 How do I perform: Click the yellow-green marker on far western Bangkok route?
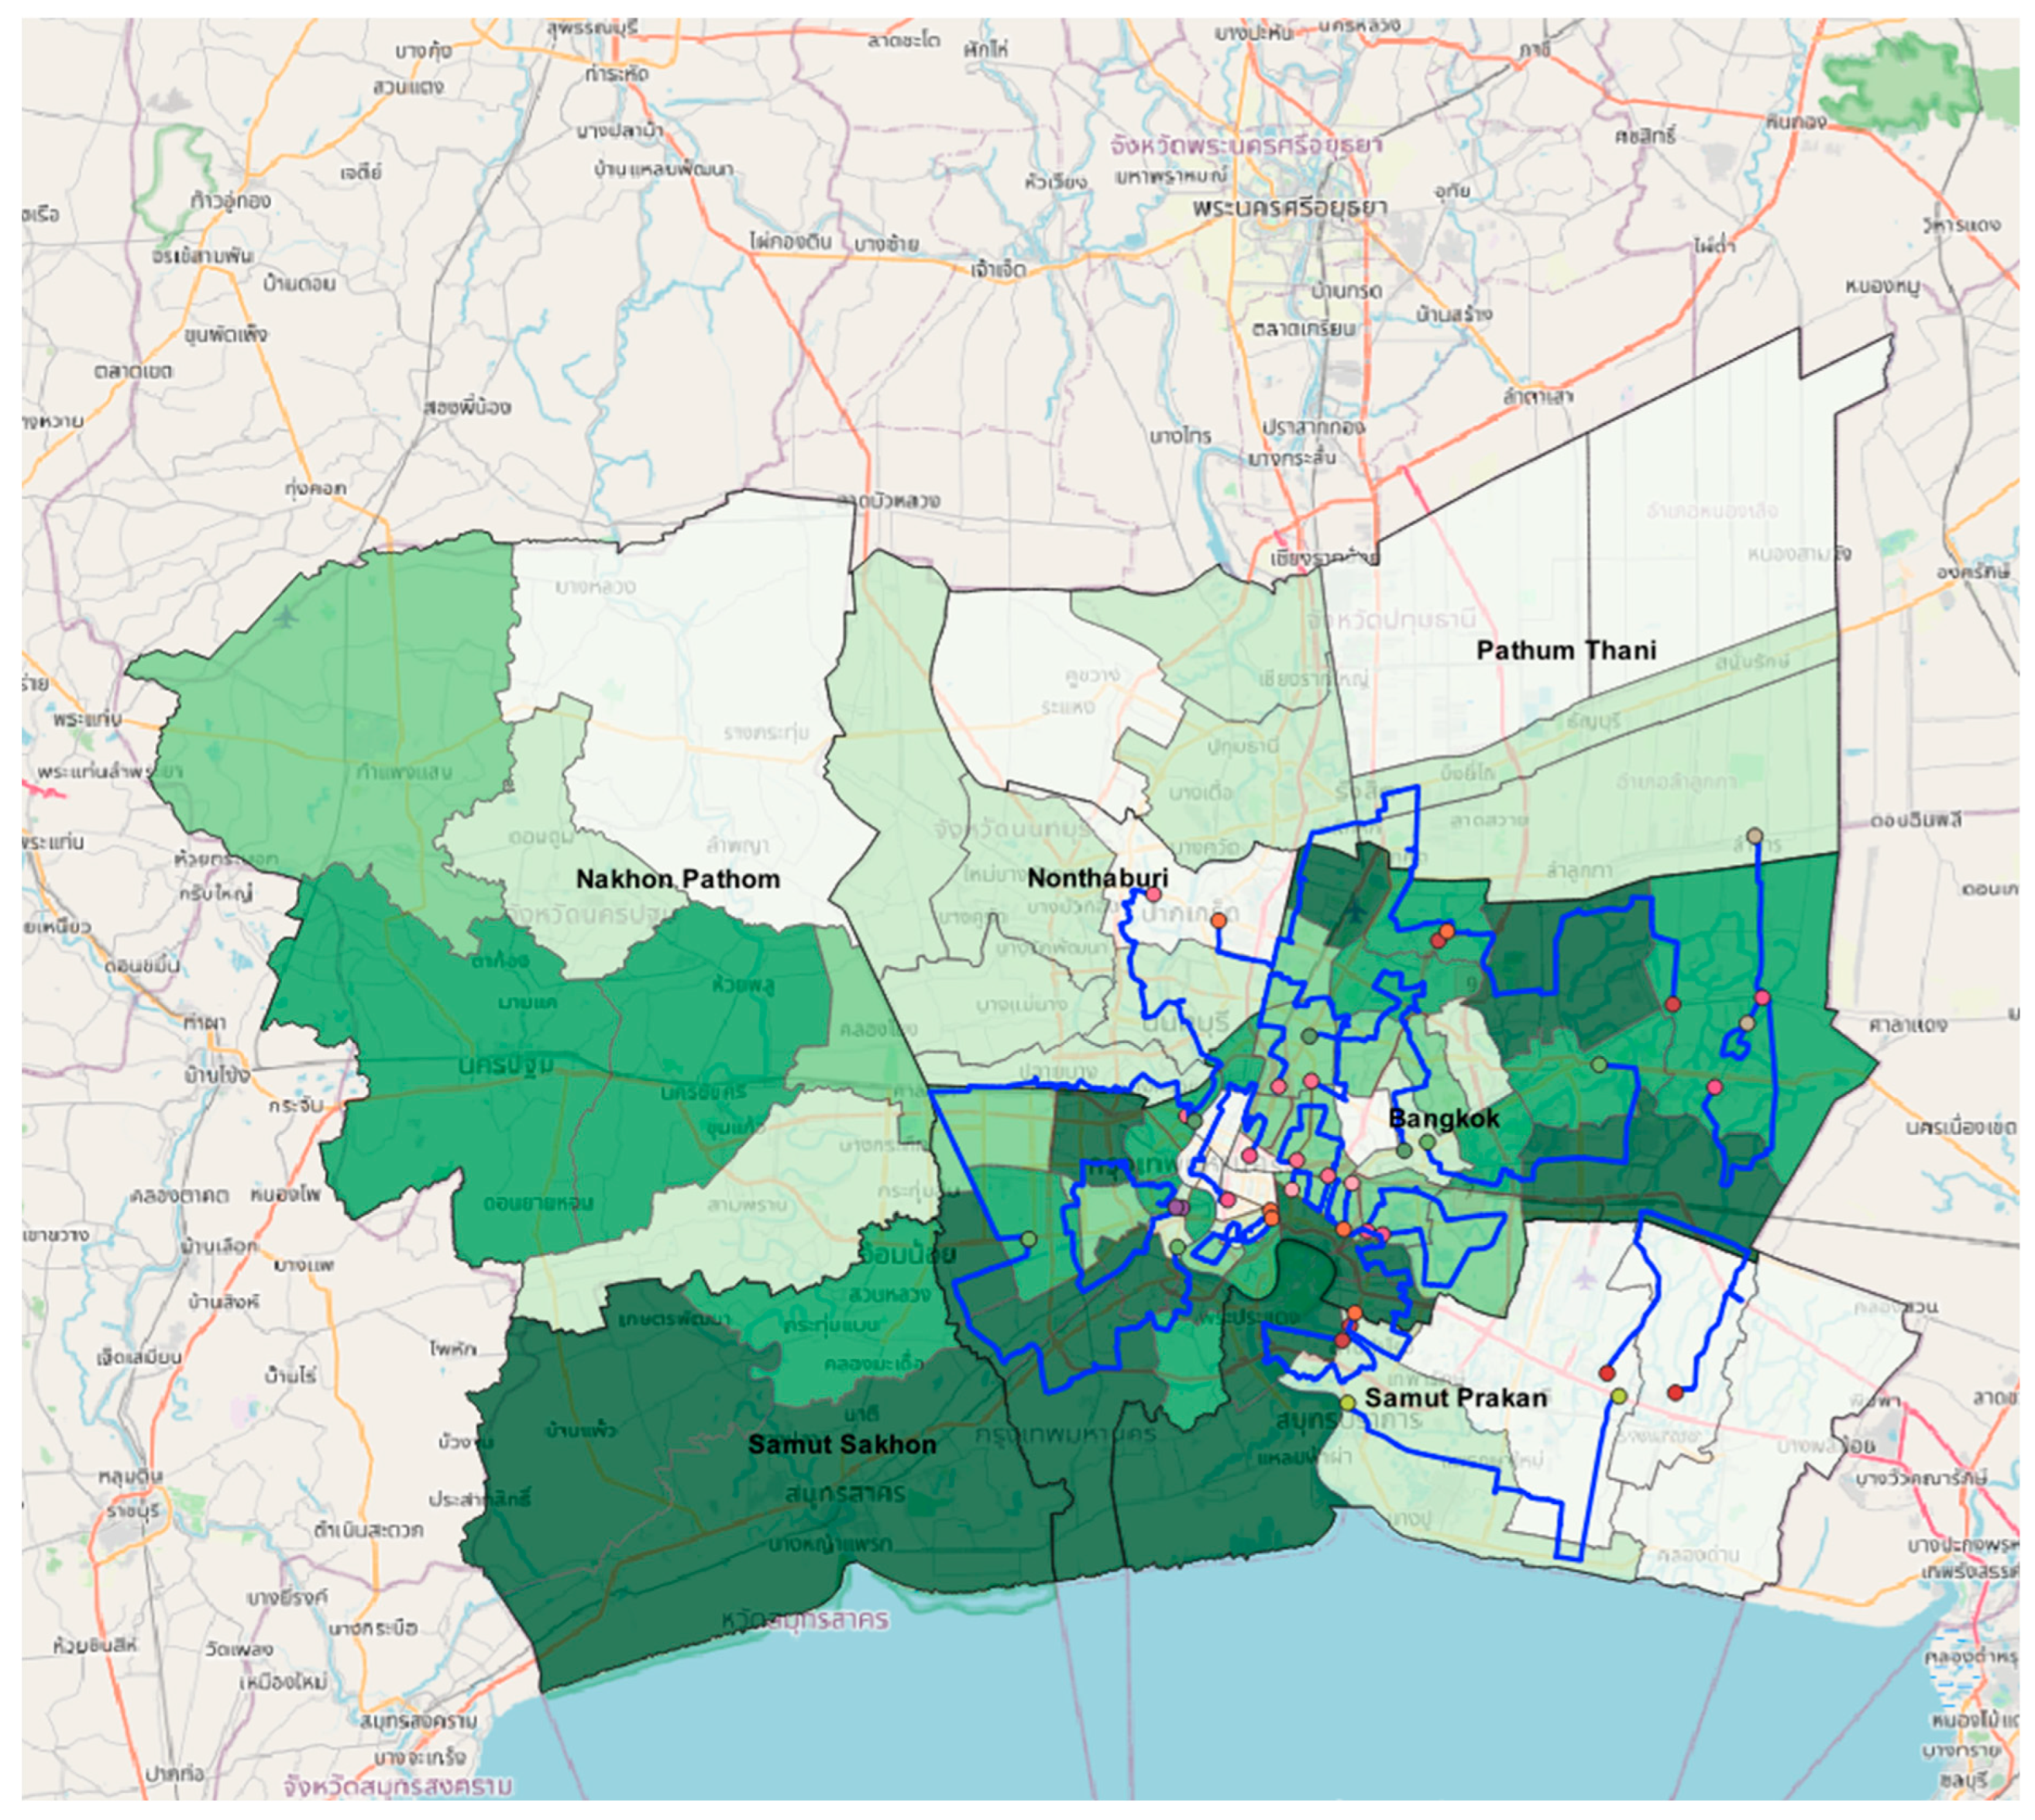1028,1240
